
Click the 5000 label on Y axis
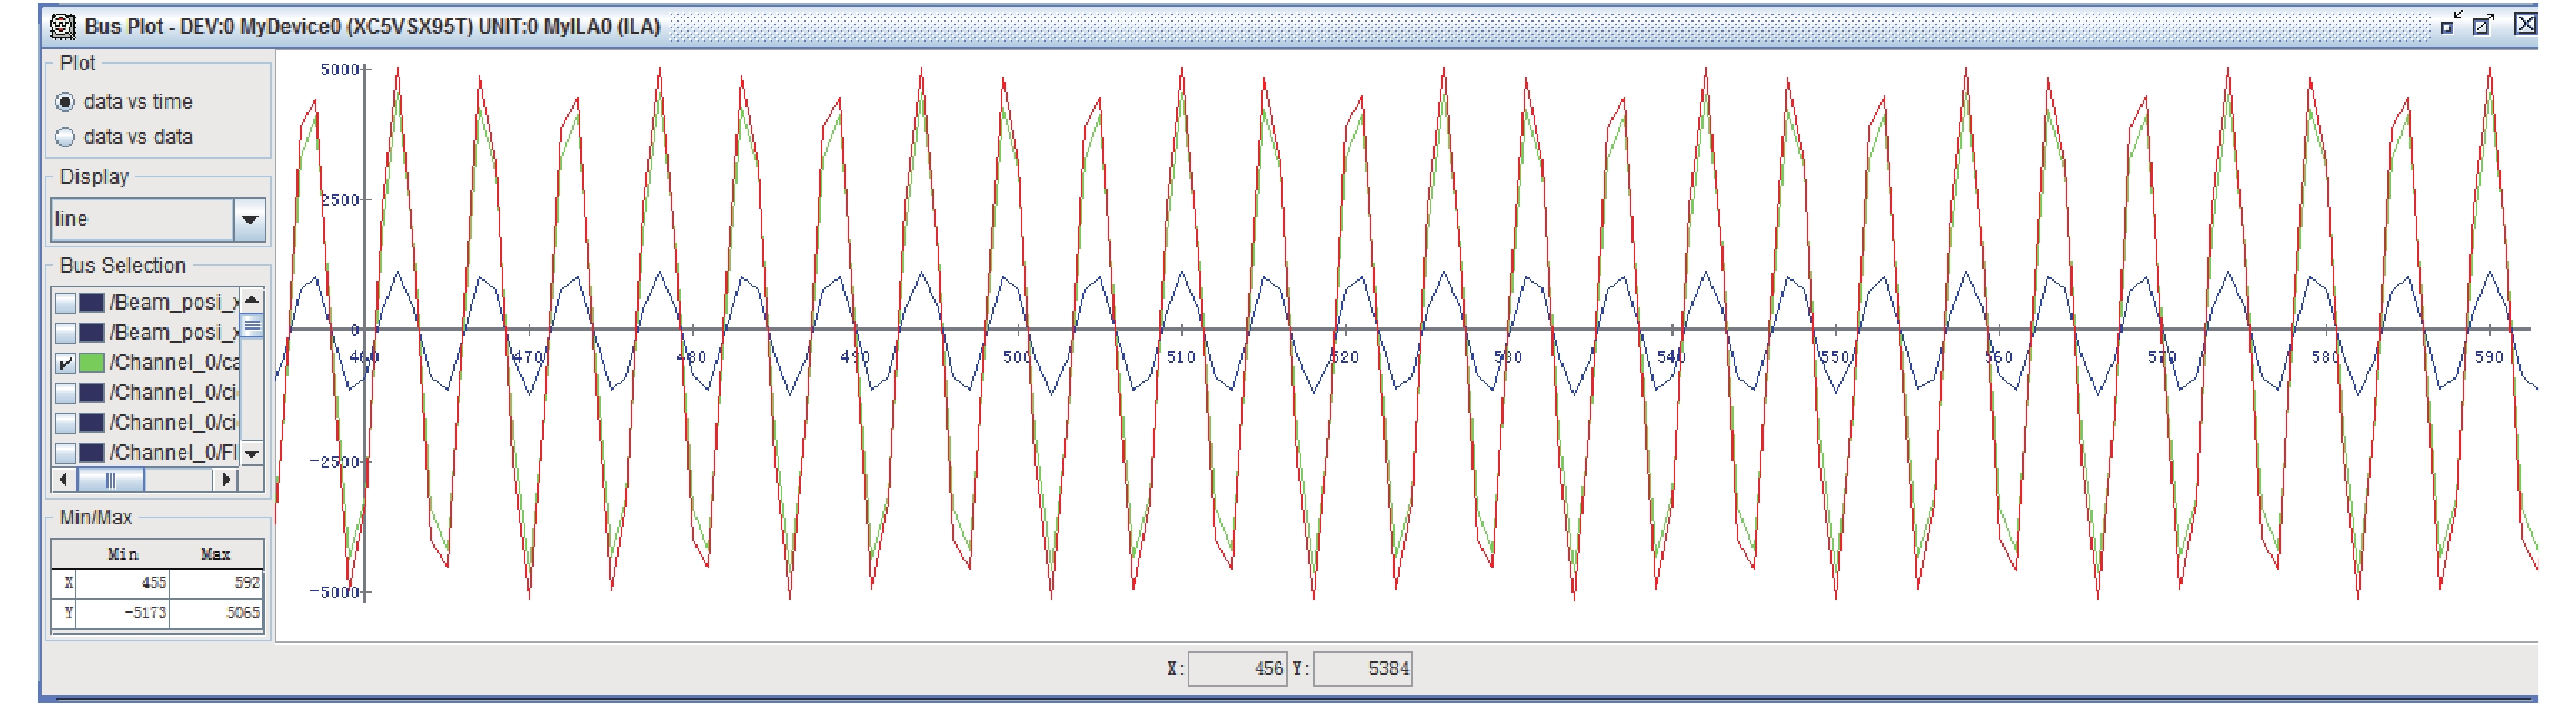point(339,70)
